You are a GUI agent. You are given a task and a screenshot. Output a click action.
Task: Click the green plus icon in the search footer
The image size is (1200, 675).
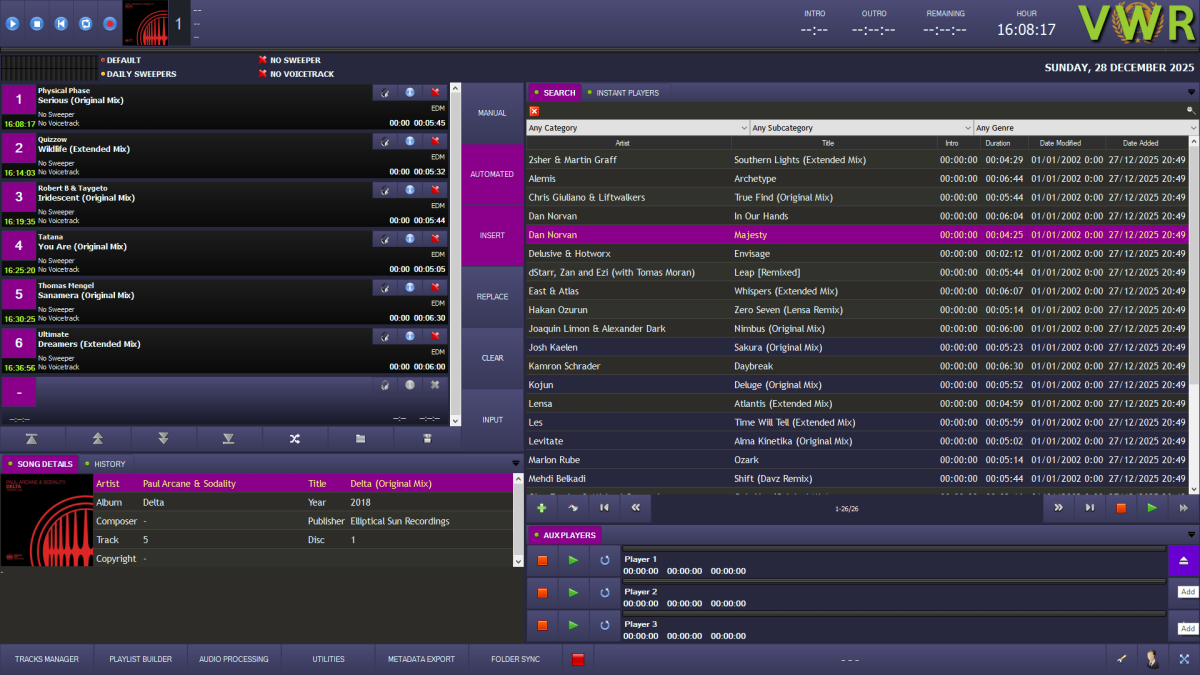click(541, 508)
